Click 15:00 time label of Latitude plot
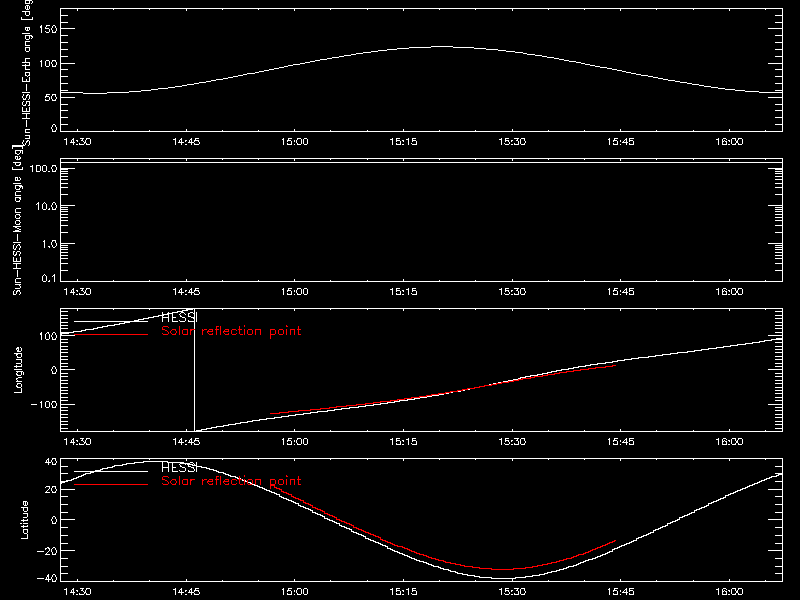The image size is (800, 600). [294, 592]
